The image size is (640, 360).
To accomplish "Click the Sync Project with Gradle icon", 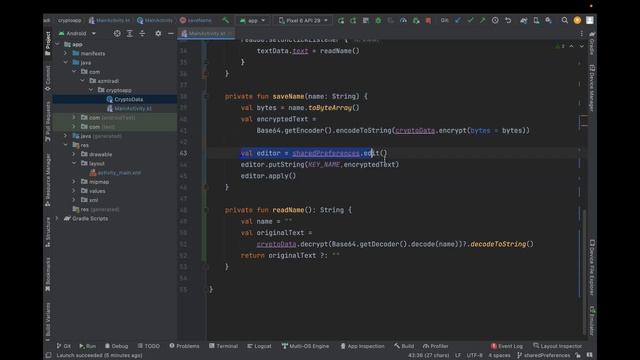I will pyautogui.click(x=523, y=20).
